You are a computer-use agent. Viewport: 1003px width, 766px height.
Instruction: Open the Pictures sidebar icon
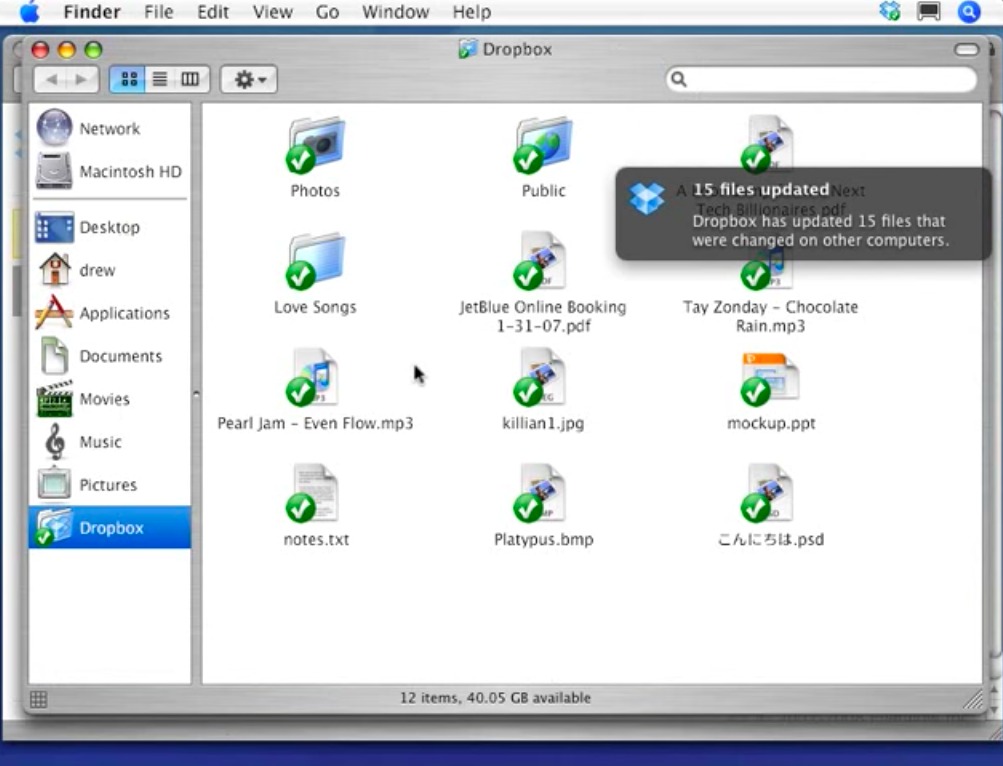(54, 484)
